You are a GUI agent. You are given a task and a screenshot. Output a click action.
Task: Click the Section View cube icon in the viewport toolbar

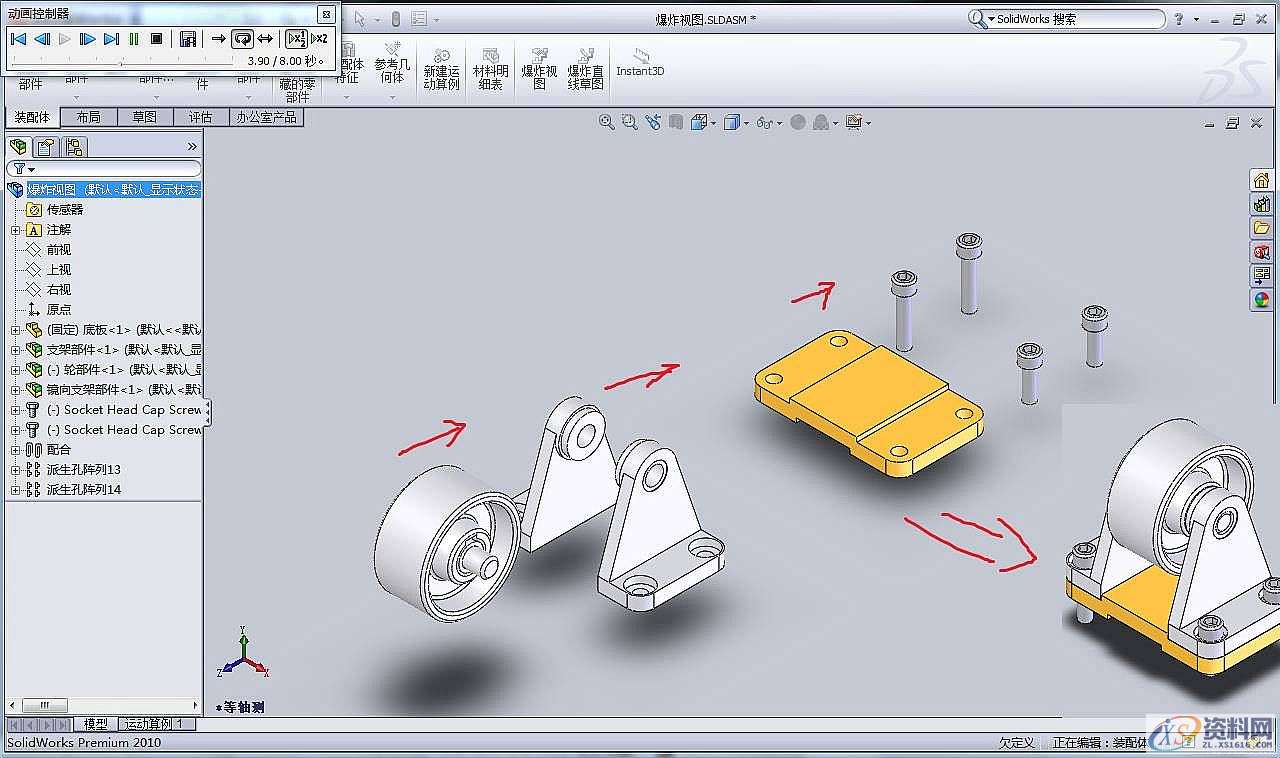[676, 121]
